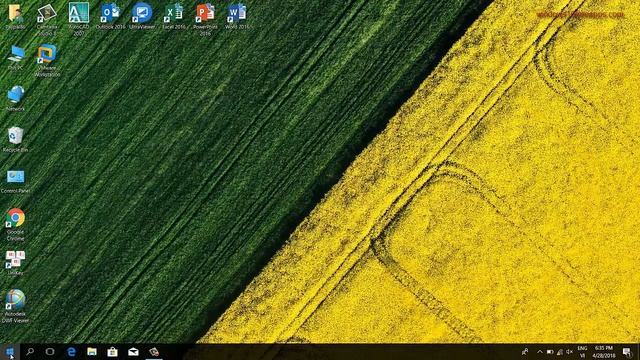Open the clock and date flyout
The height and width of the screenshot is (360, 640).
tap(604, 352)
